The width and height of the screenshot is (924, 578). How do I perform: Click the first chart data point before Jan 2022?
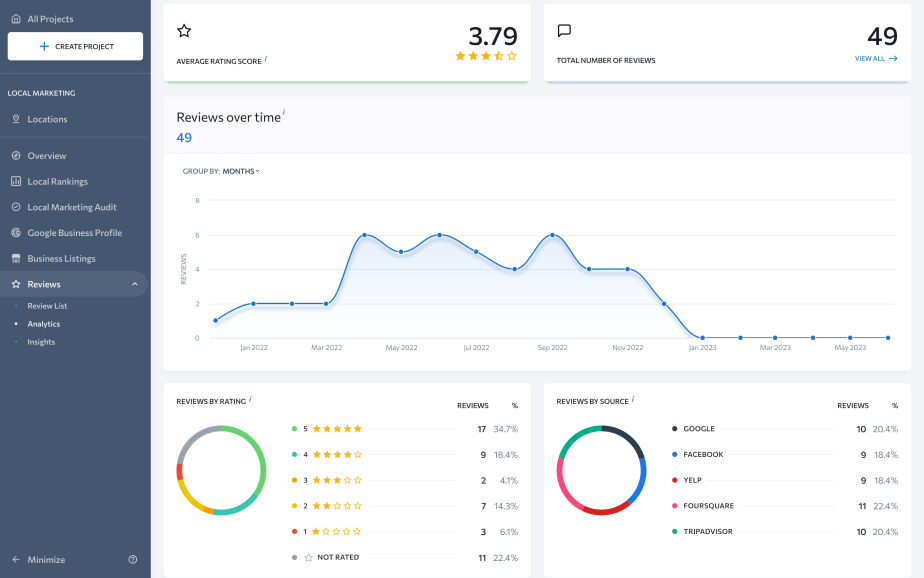click(x=216, y=321)
